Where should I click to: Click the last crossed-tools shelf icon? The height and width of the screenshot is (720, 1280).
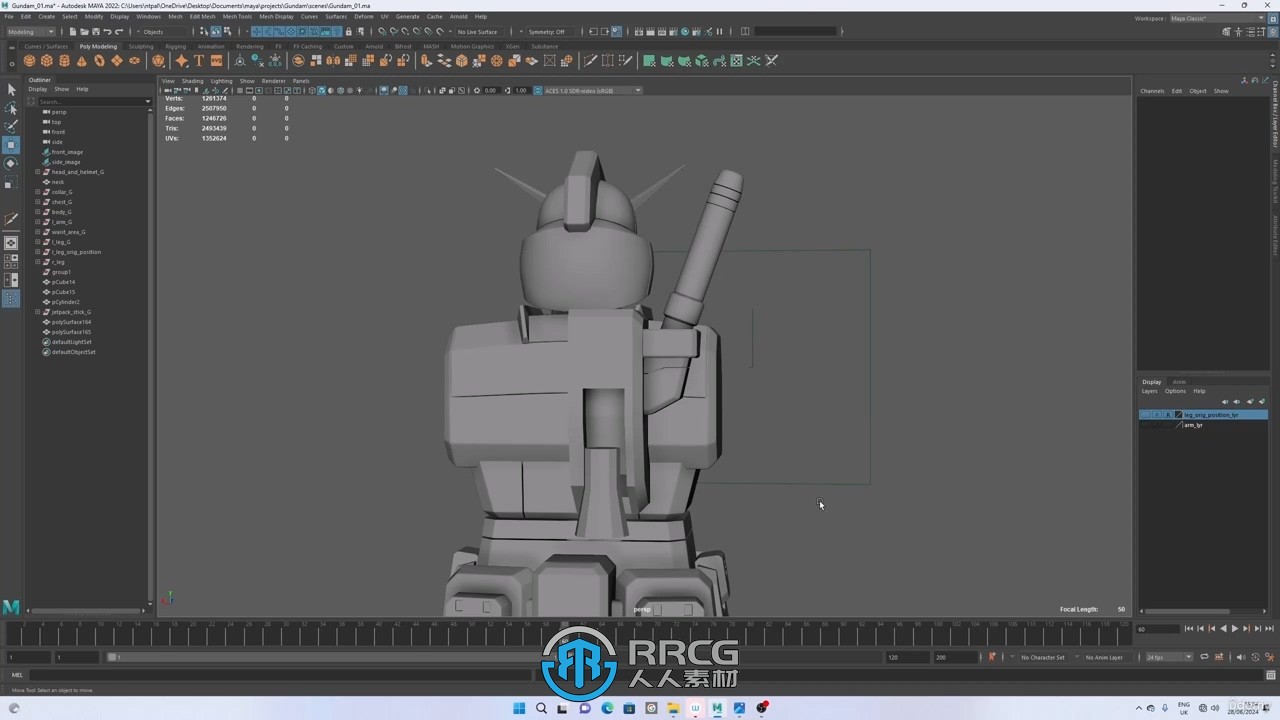coord(771,61)
